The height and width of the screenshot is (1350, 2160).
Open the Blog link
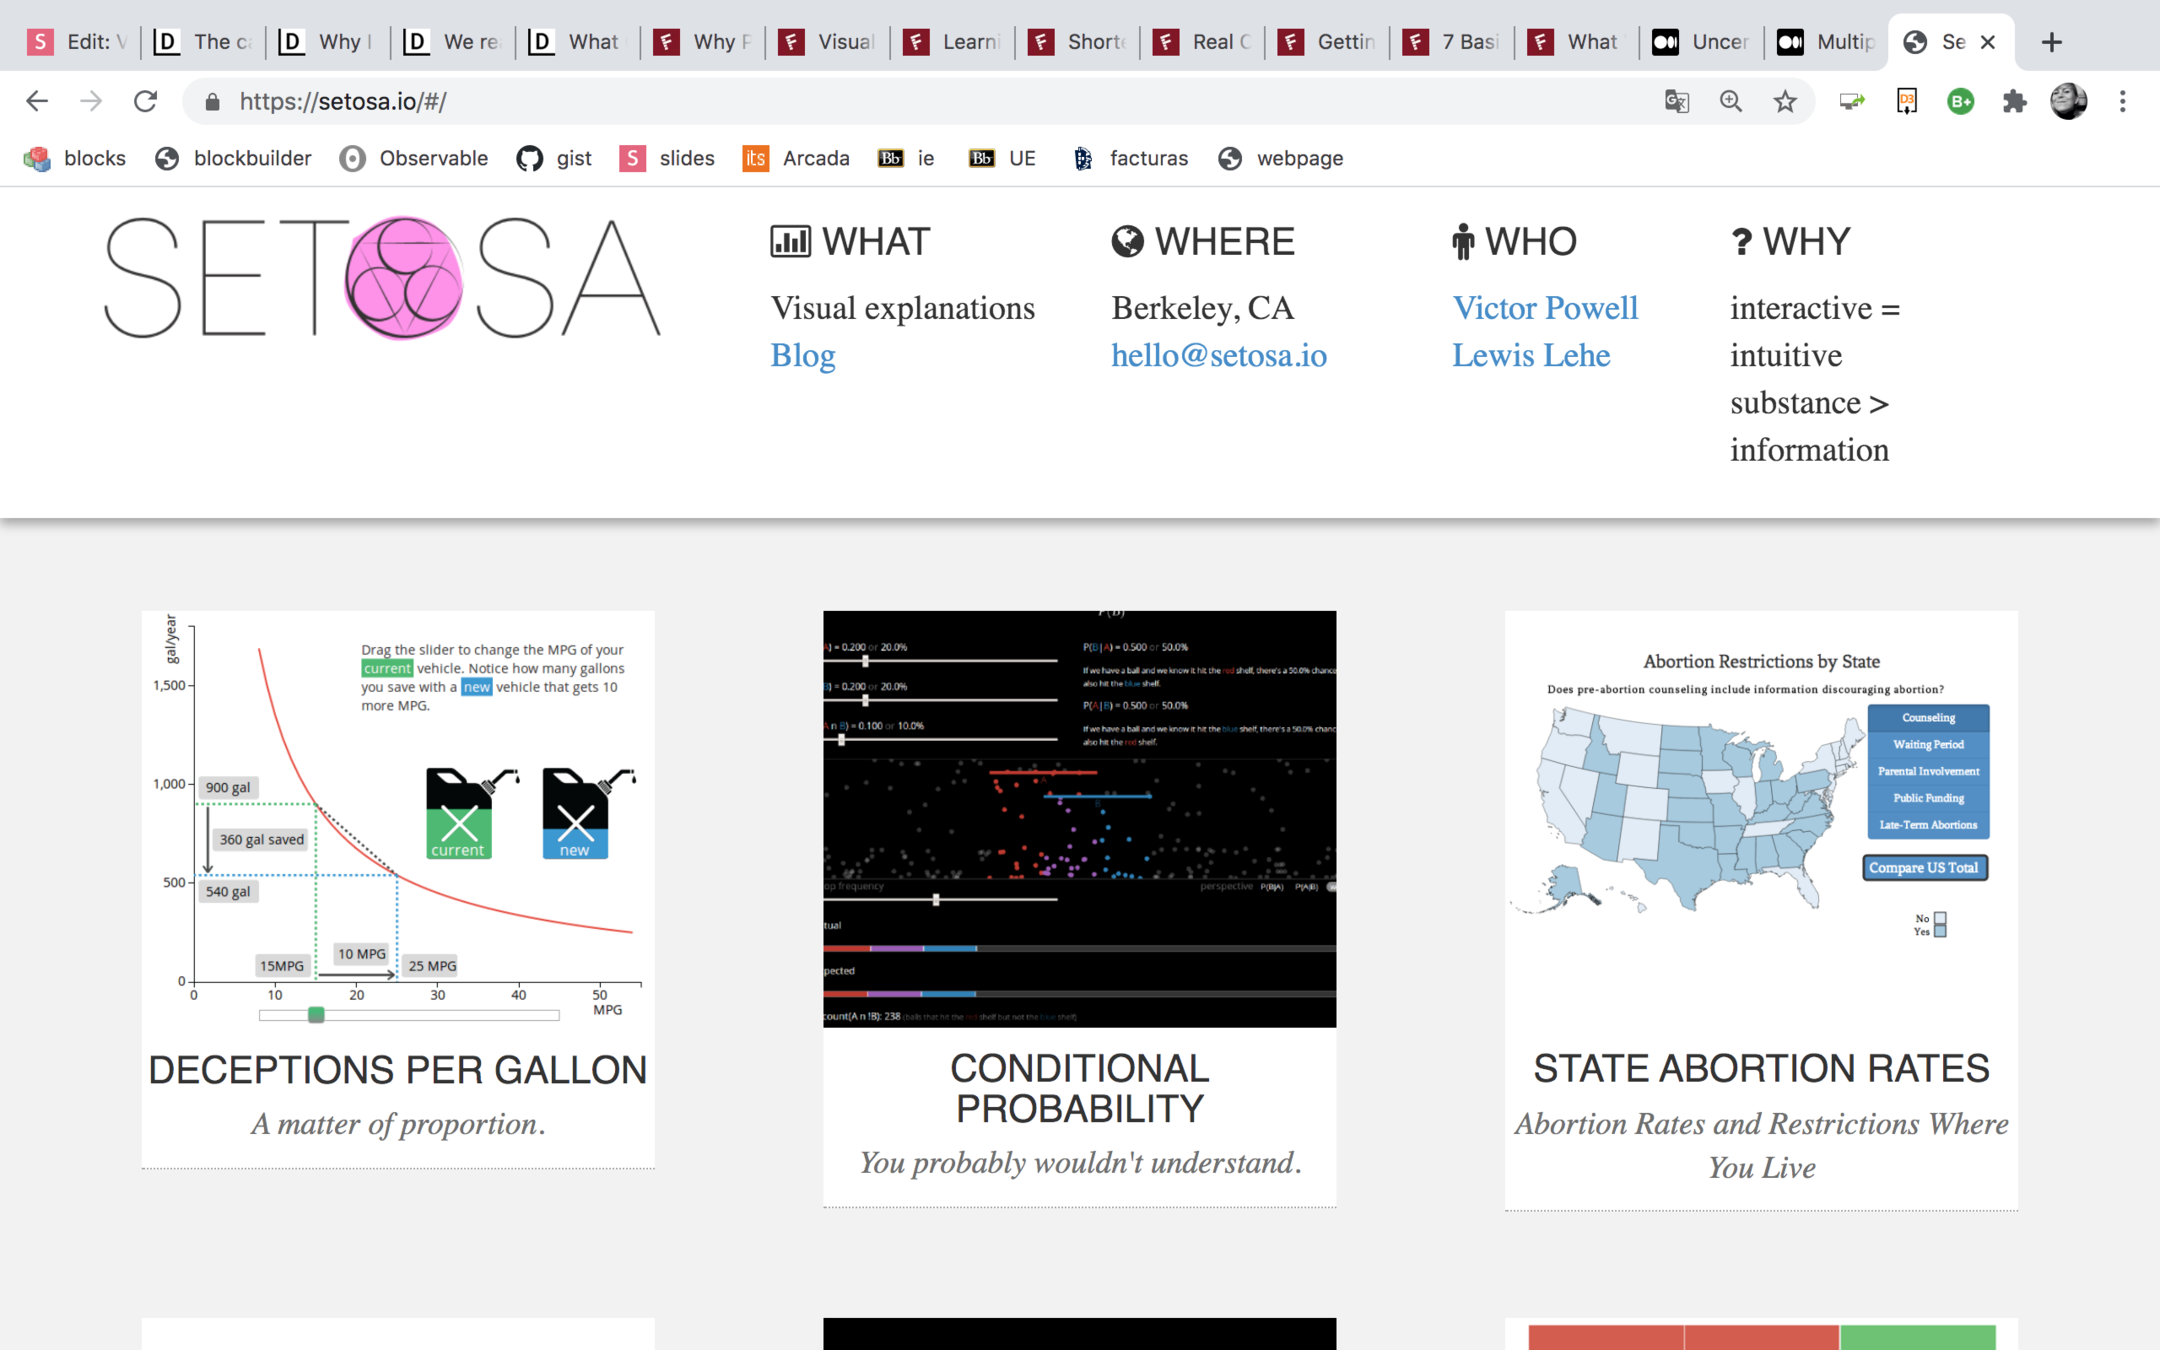(802, 355)
